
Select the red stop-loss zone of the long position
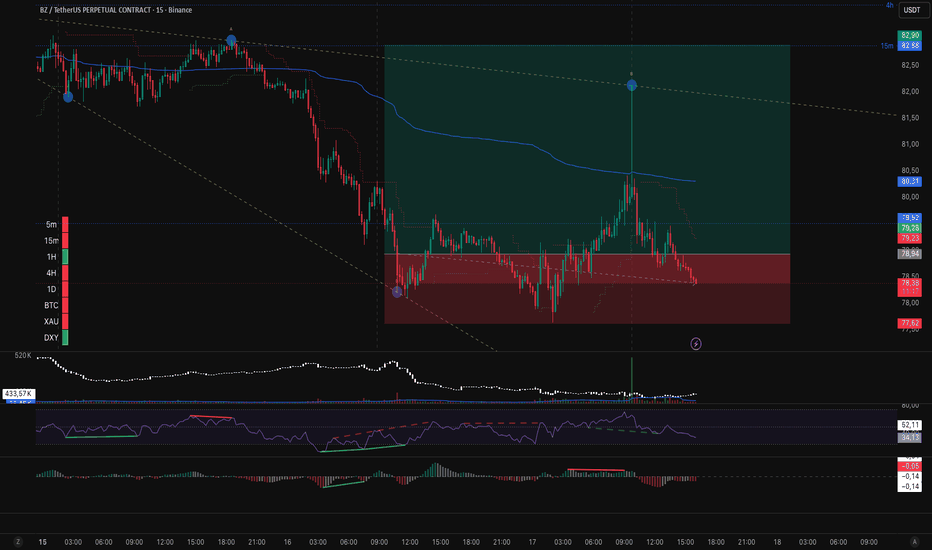(587, 289)
